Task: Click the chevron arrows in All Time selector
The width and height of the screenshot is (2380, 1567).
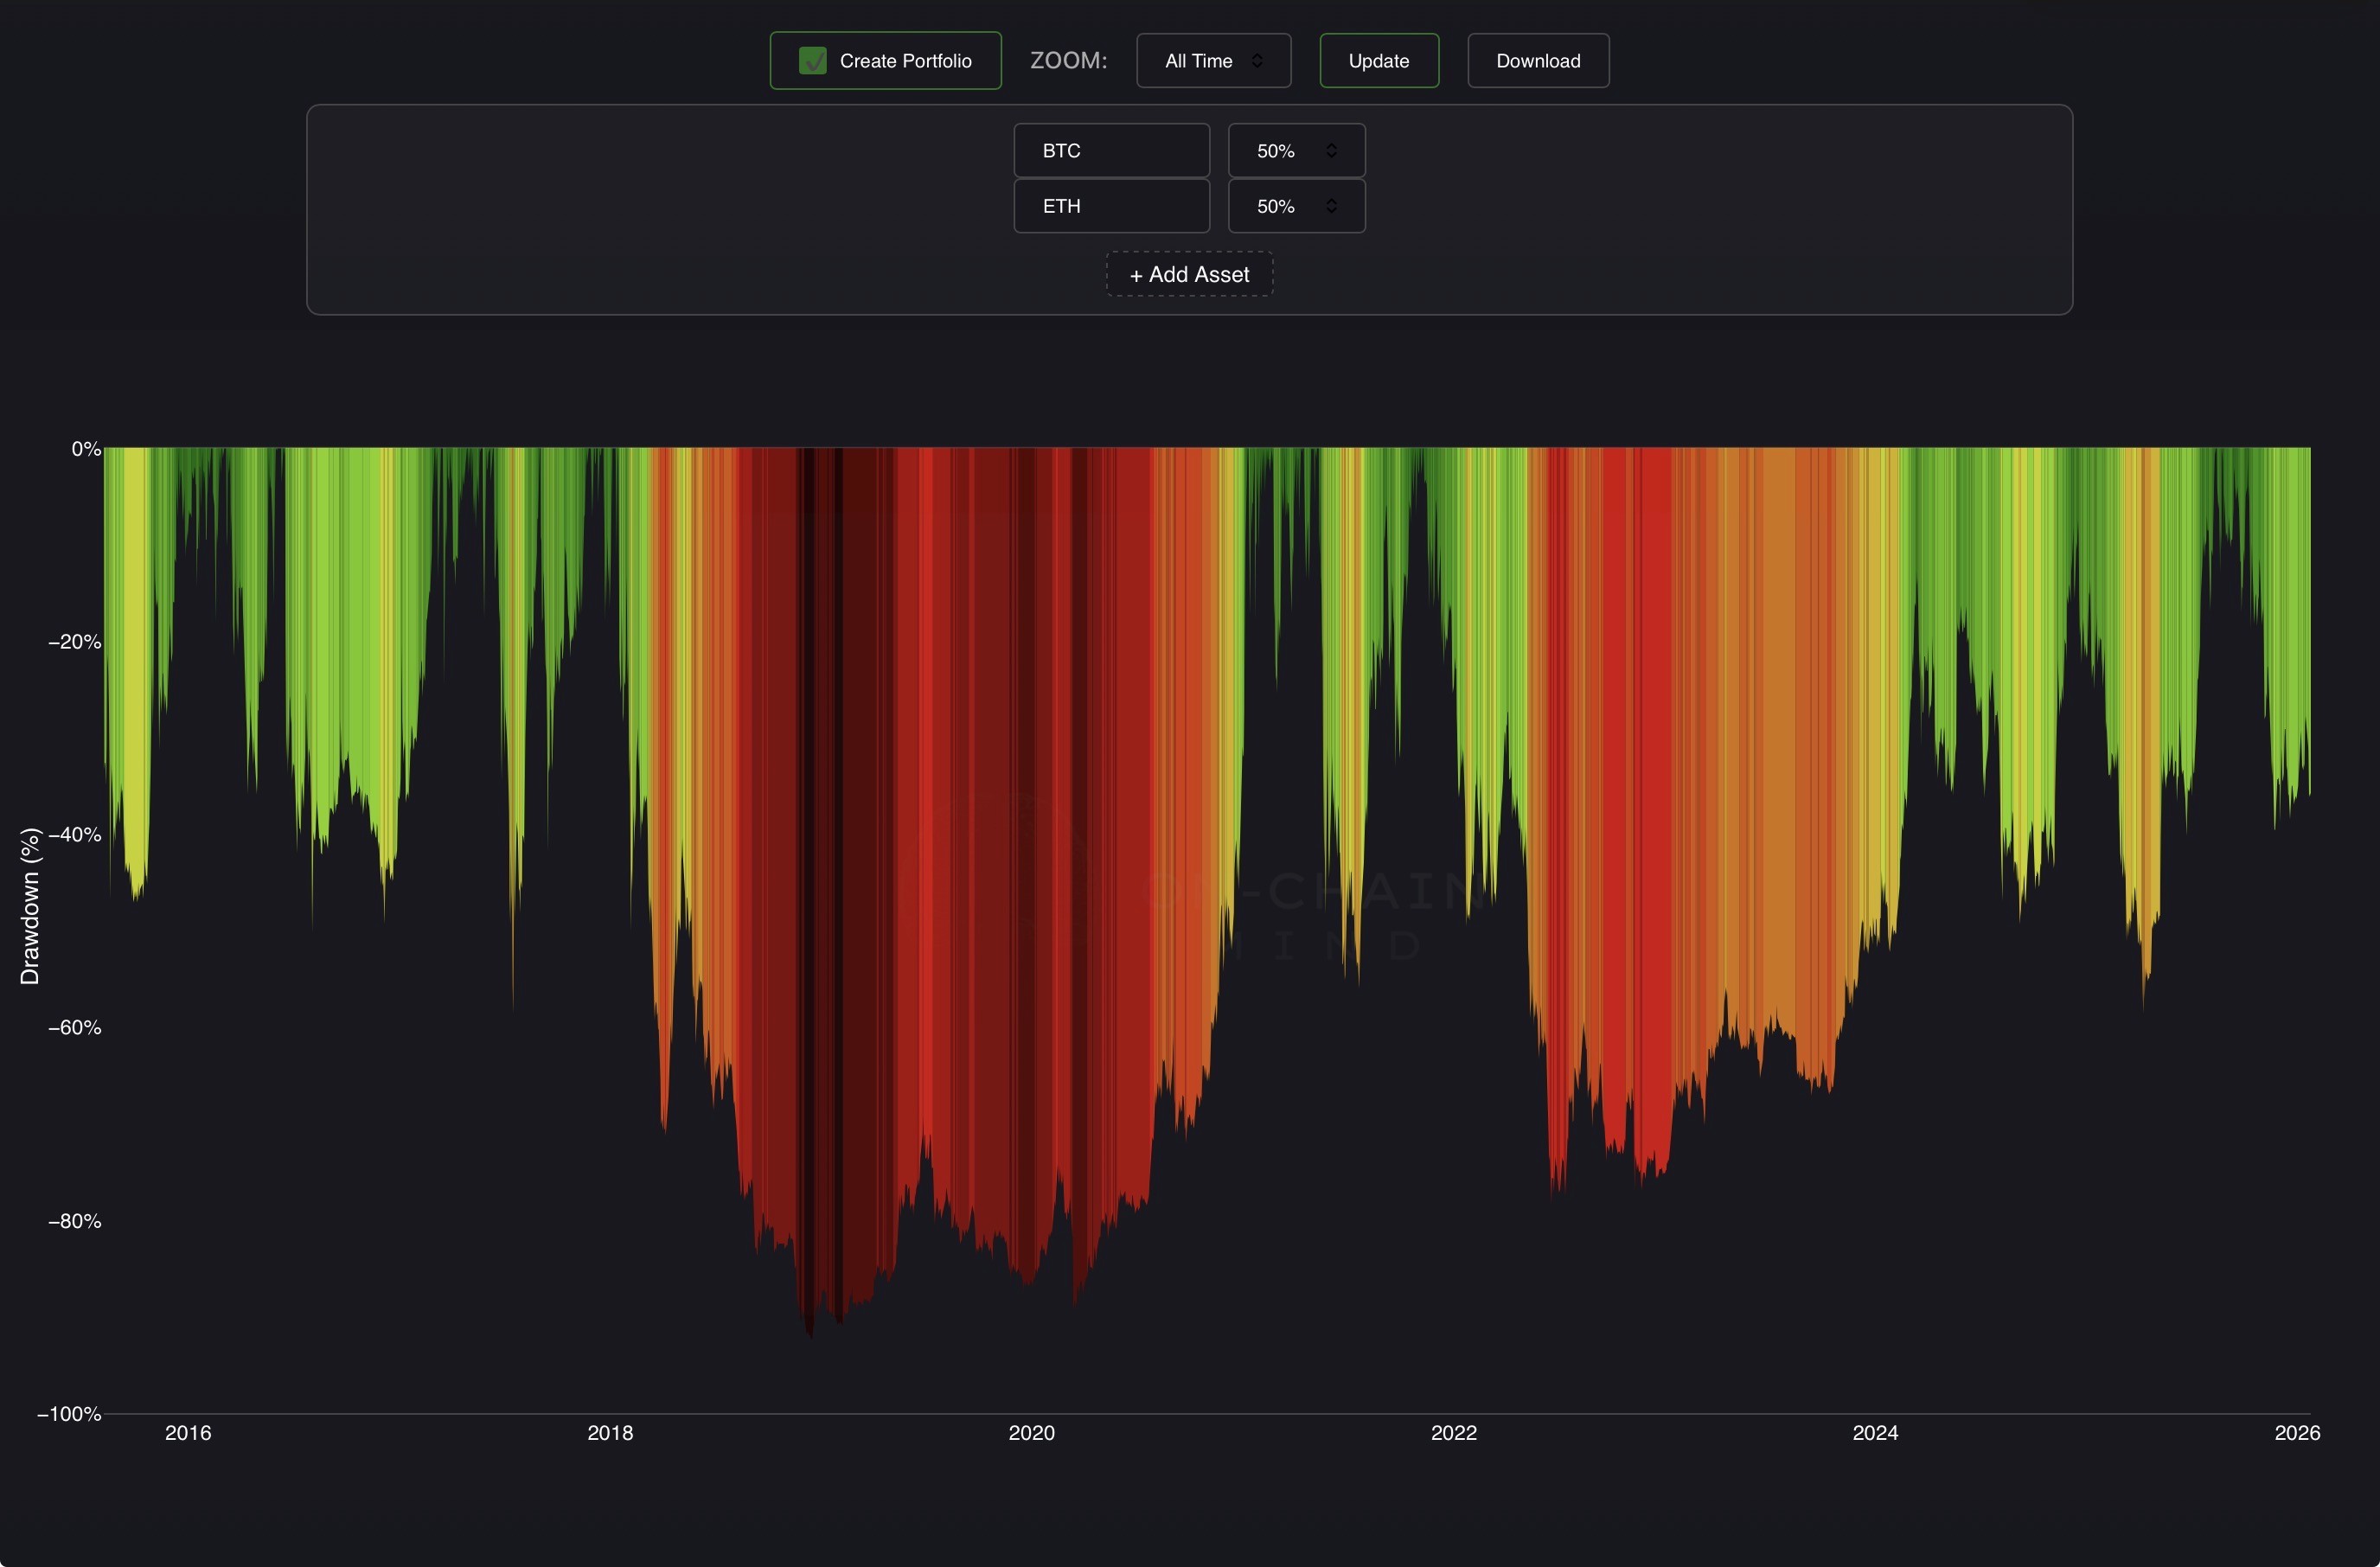Action: (1257, 61)
